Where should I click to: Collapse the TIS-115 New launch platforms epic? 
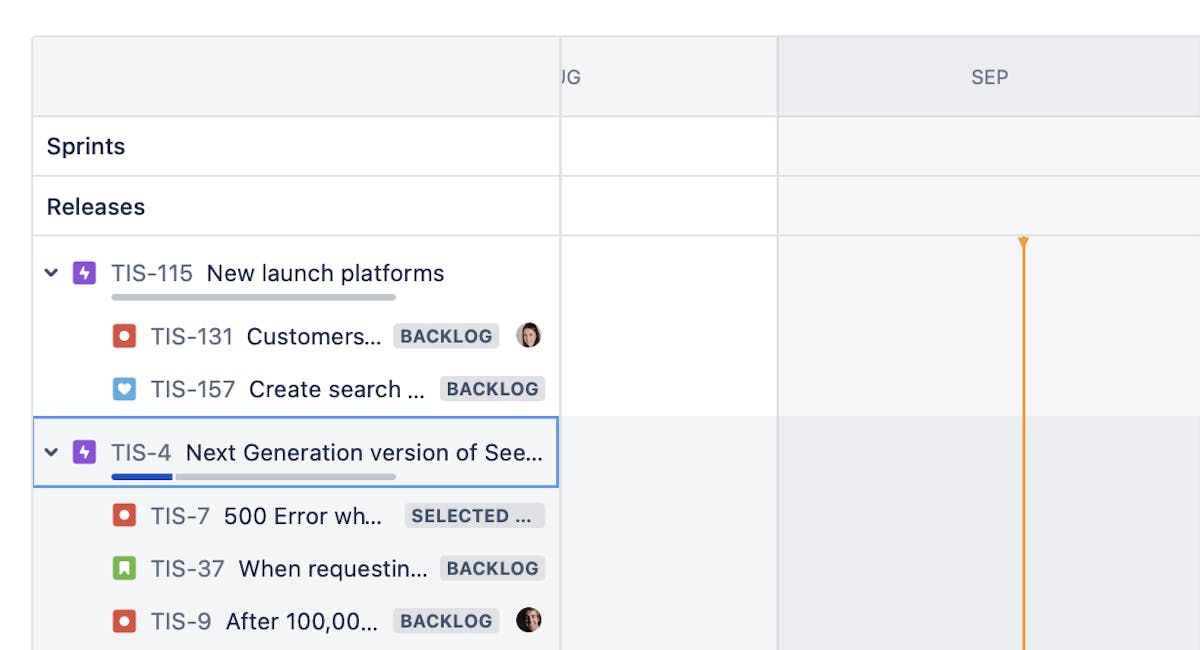tap(52, 273)
